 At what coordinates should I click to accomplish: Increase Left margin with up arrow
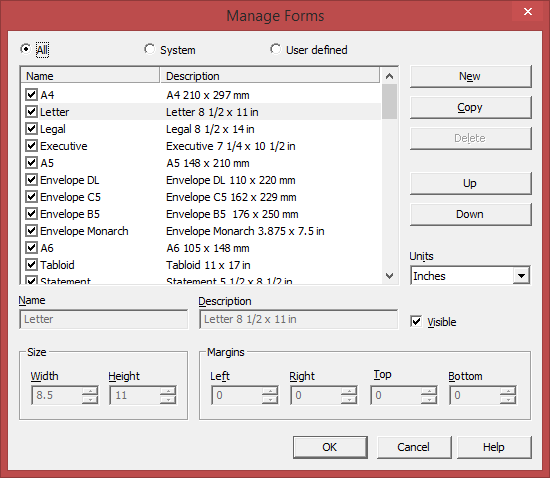(270, 391)
